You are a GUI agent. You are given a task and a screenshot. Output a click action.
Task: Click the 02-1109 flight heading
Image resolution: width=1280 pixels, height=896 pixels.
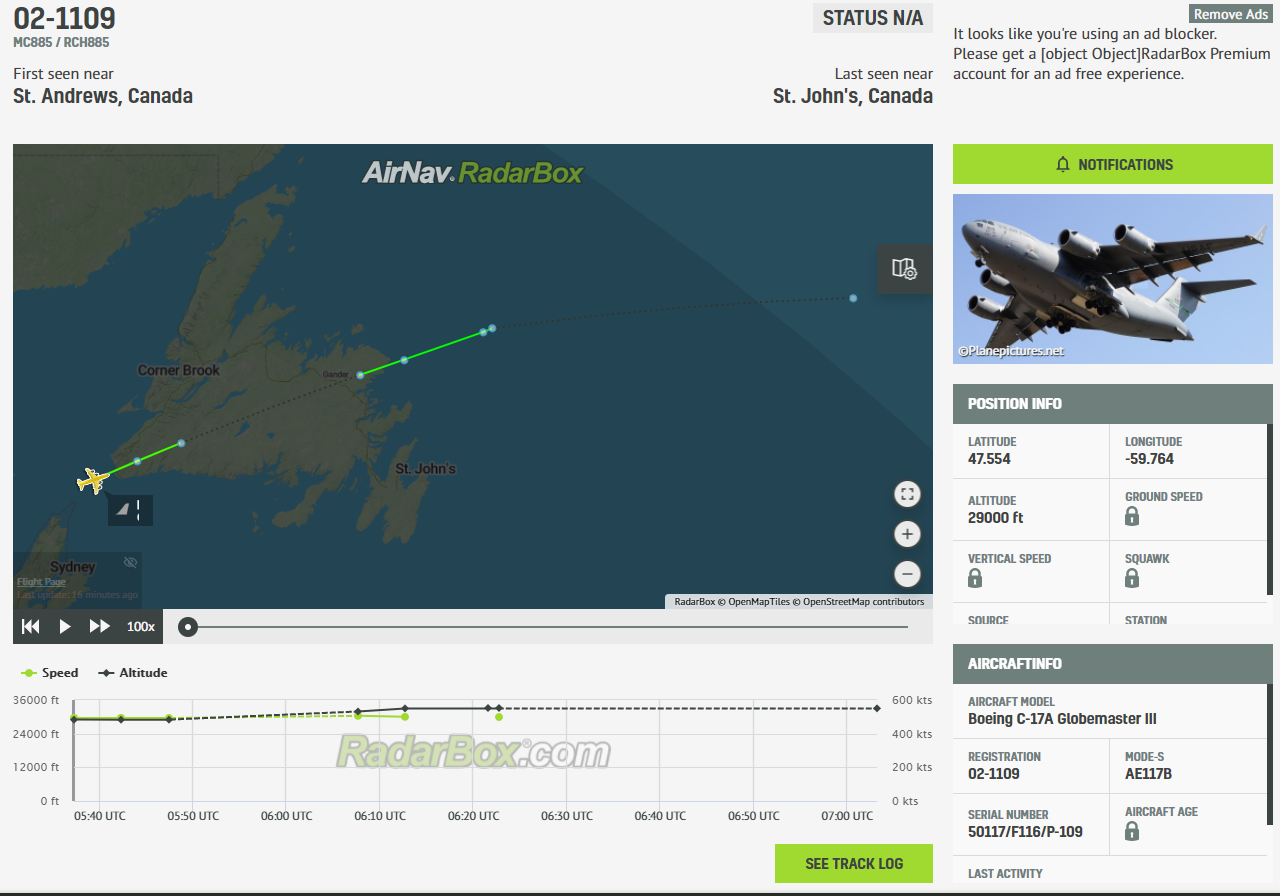pyautogui.click(x=64, y=18)
